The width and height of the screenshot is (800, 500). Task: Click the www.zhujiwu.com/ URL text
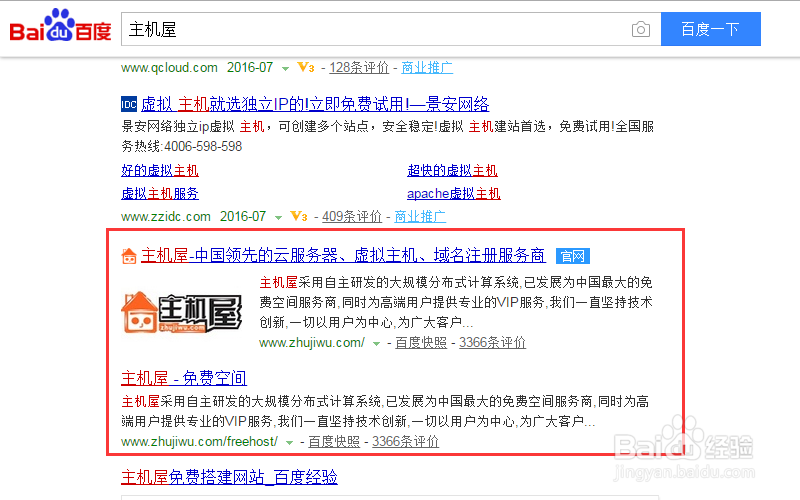[x=312, y=342]
